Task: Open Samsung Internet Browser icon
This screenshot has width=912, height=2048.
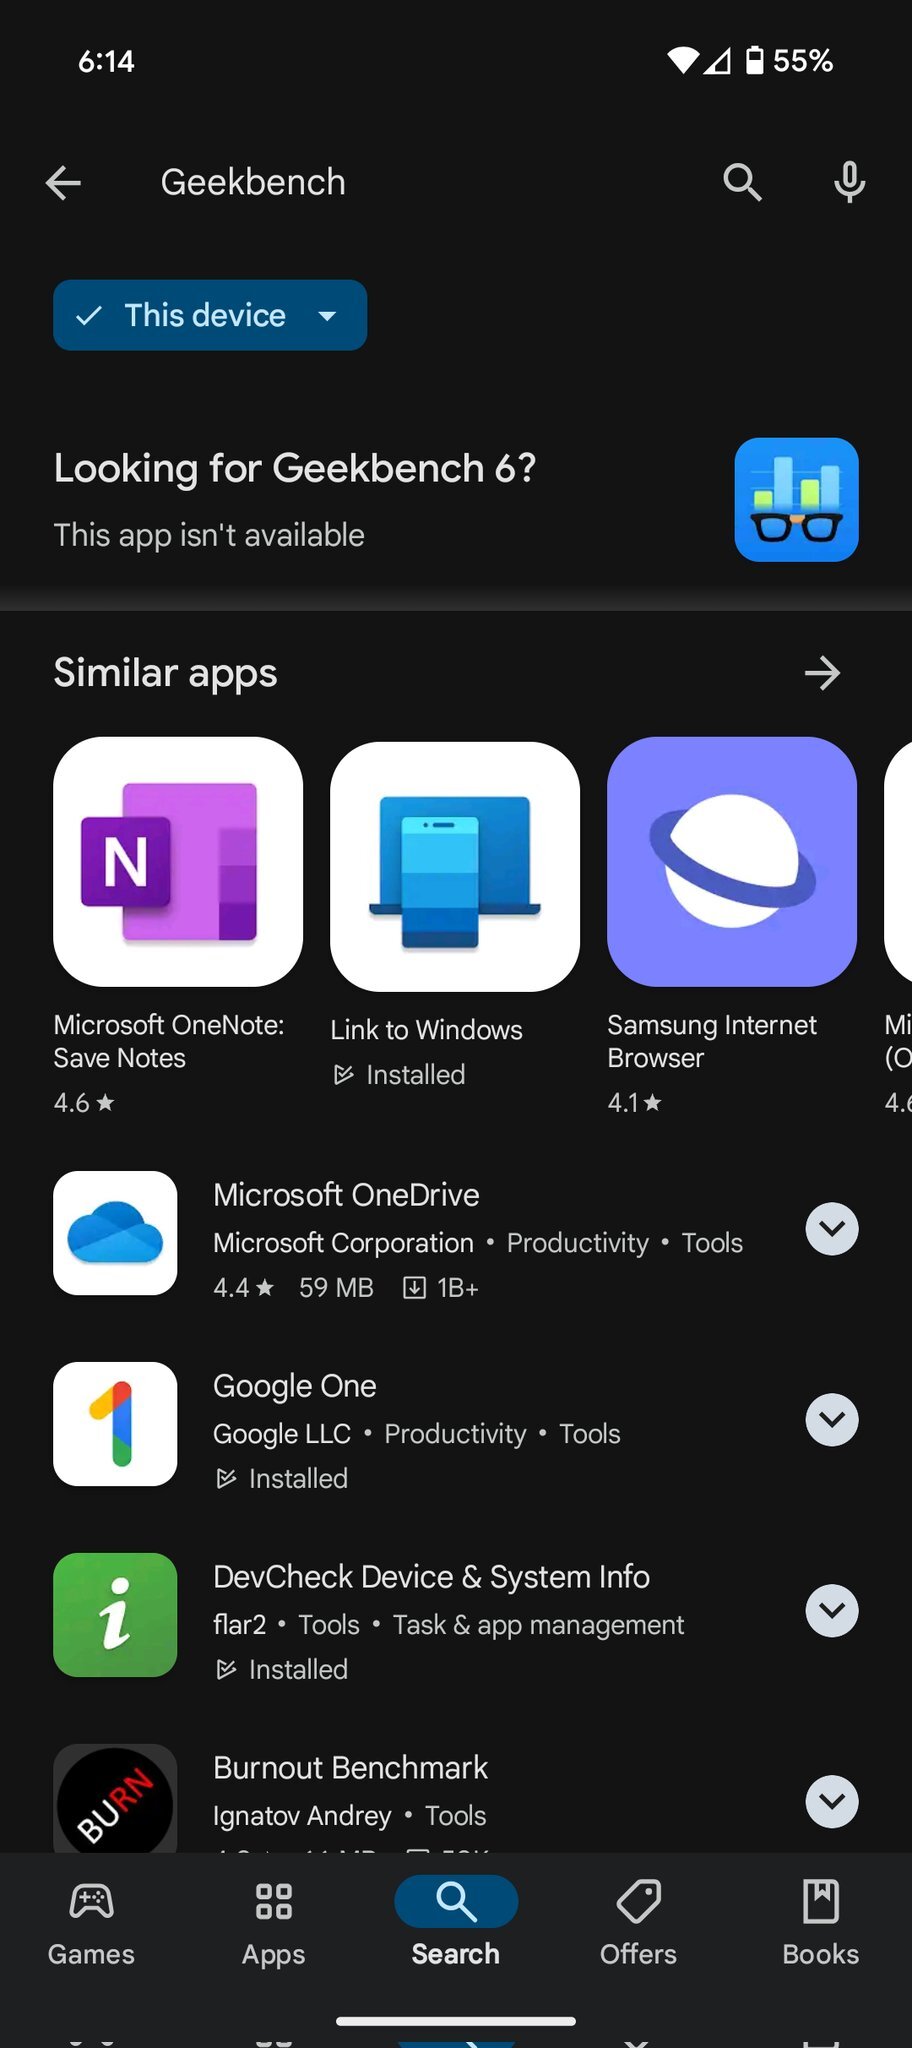Action: point(732,862)
